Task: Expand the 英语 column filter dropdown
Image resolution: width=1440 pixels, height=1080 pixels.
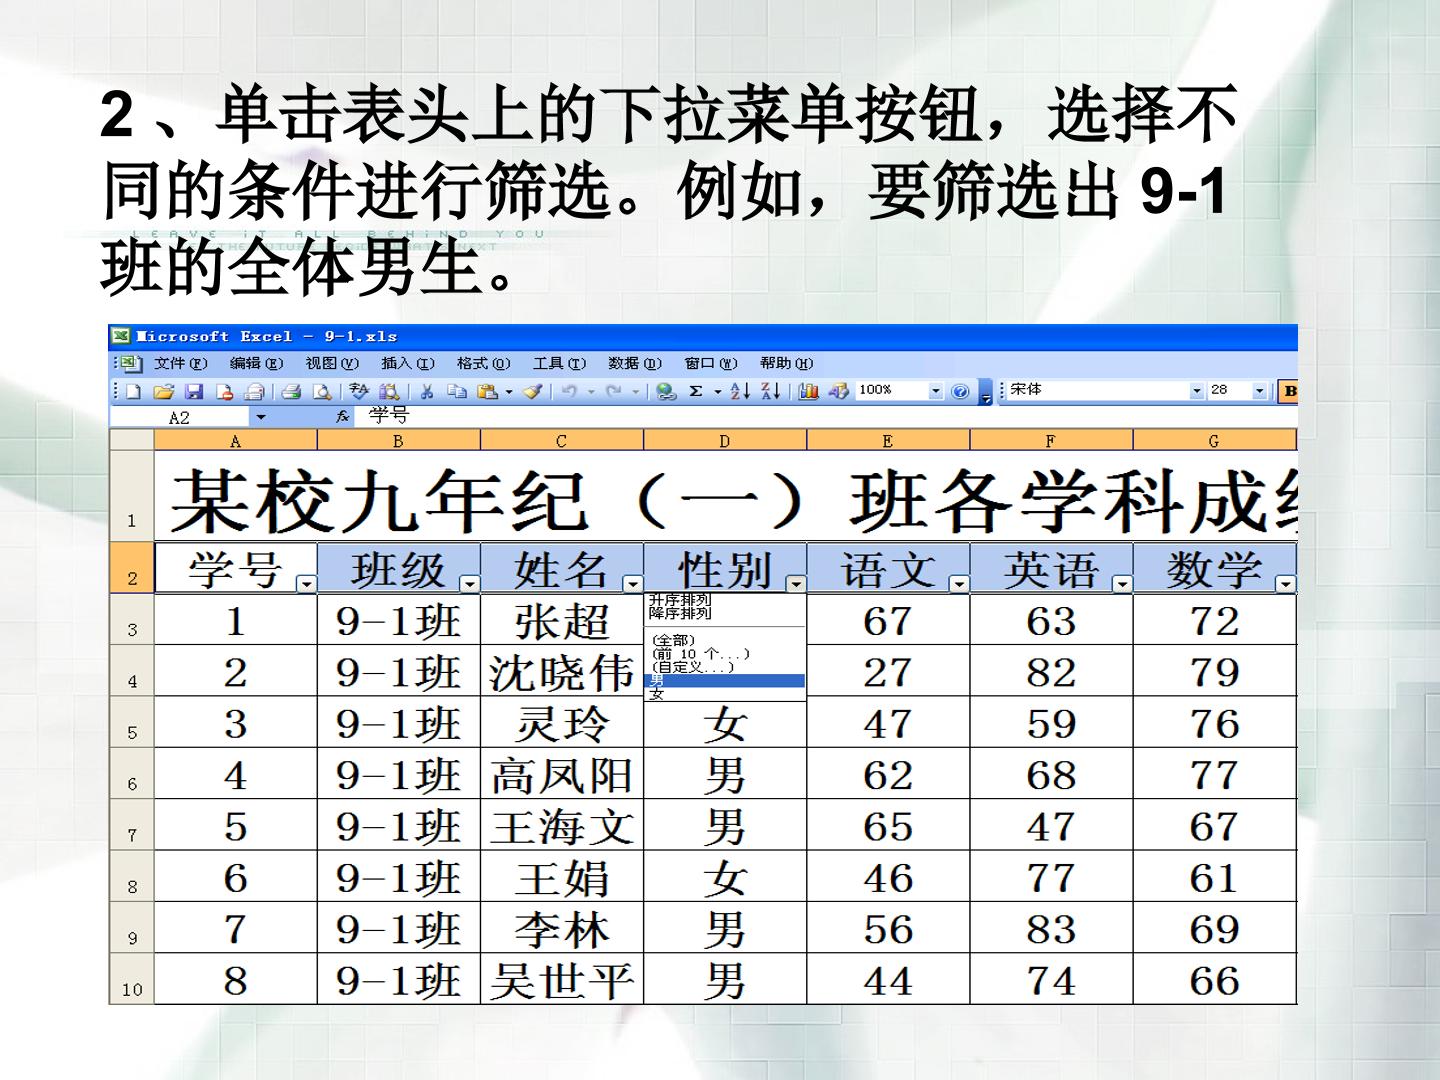Action: [x=1122, y=584]
